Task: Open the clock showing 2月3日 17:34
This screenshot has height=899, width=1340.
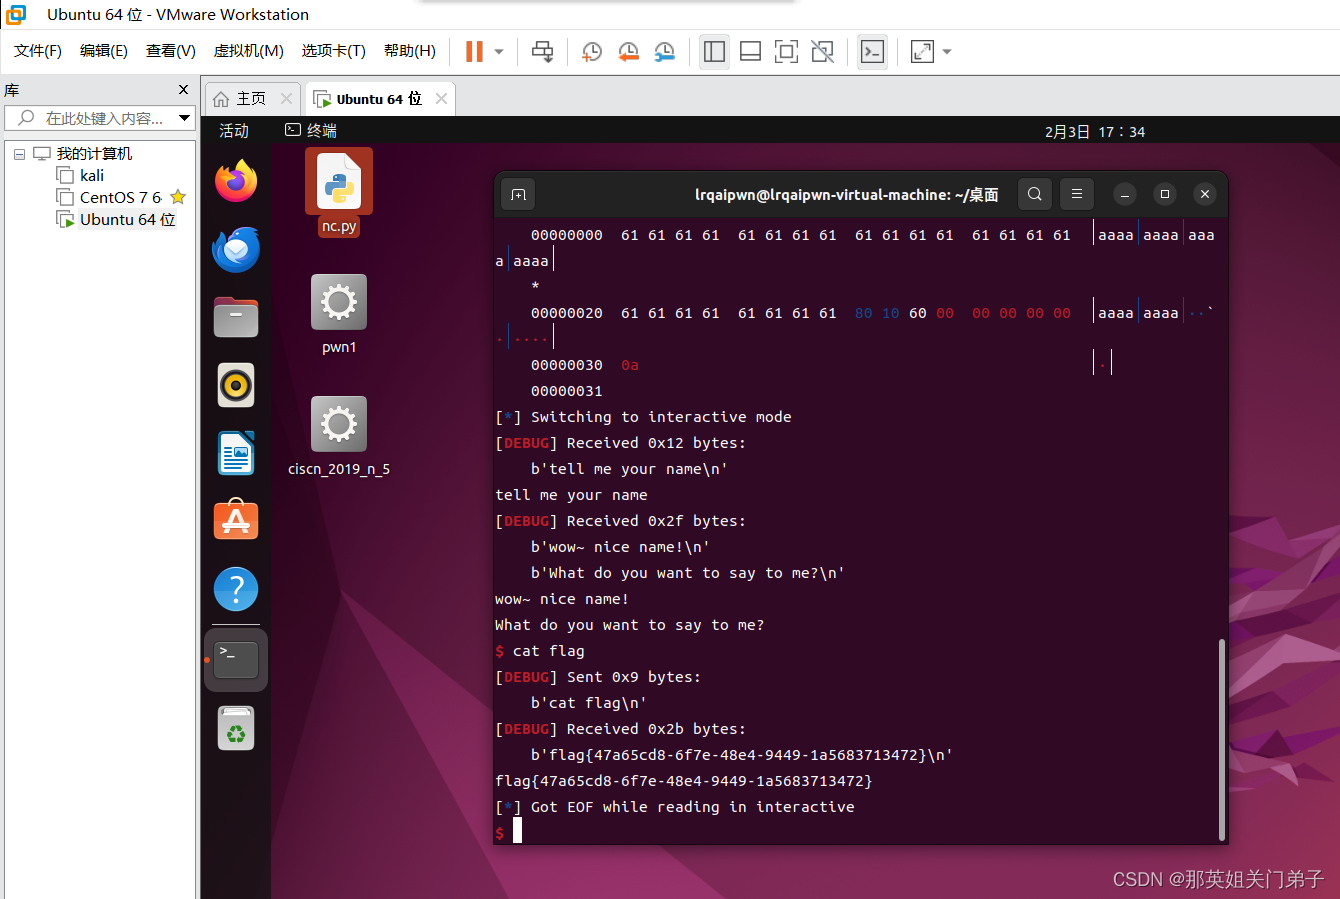Action: pos(1095,132)
